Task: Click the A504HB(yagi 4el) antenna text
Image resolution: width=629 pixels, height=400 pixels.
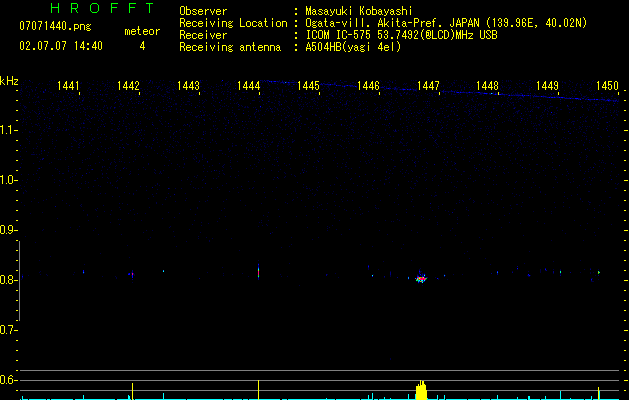Action: pyautogui.click(x=353, y=47)
